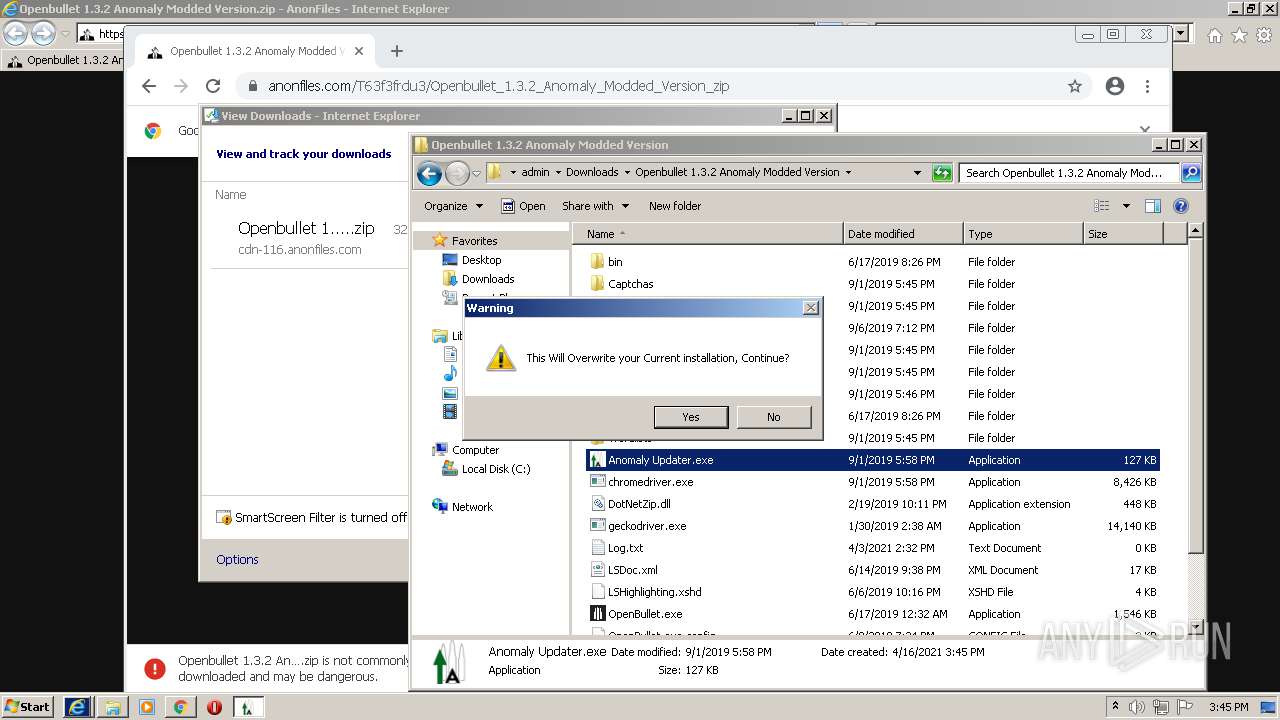
Task: Click the Downloads breadcrumb segment
Action: click(592, 172)
